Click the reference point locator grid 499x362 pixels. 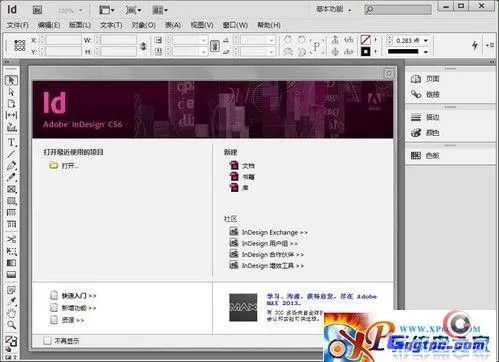(20, 45)
